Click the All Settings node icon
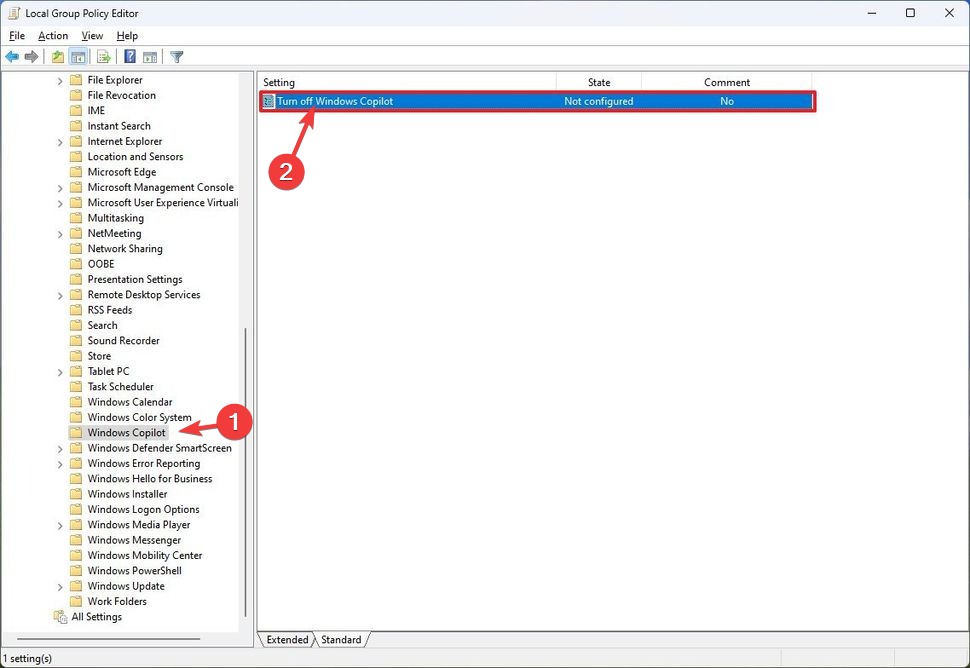 (60, 617)
